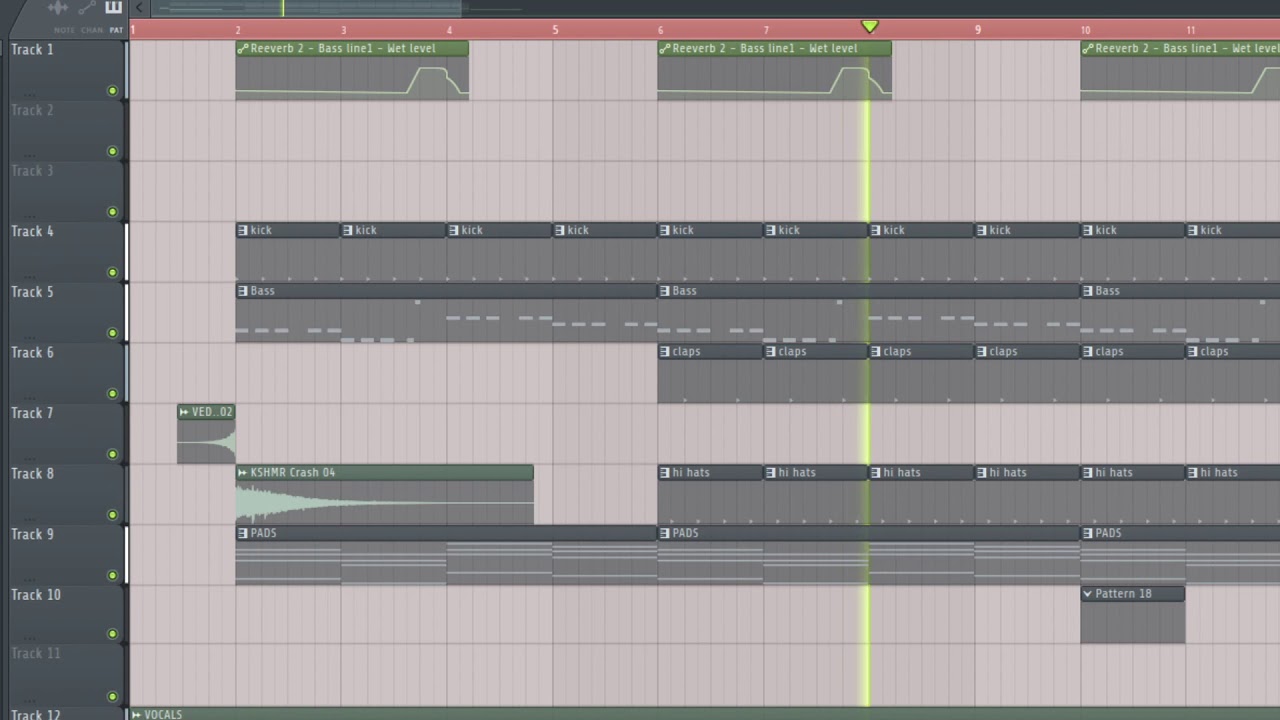
Task: Switch to the NOTE tab
Action: coord(64,30)
